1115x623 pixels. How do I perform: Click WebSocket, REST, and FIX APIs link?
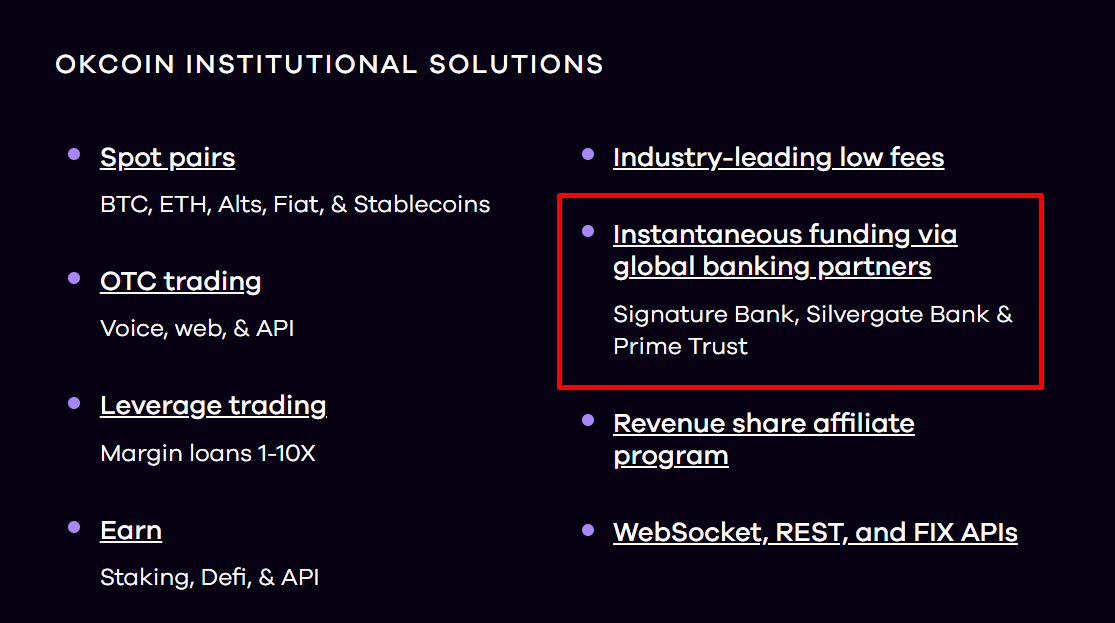815,532
